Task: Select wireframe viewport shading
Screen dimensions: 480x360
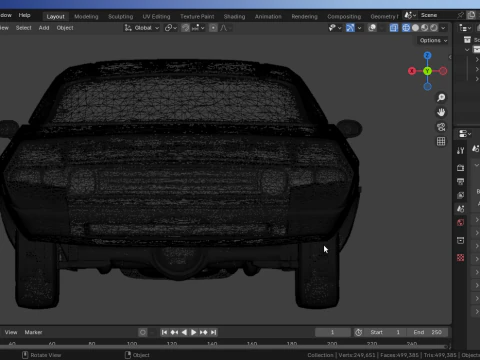Action: tap(406, 28)
